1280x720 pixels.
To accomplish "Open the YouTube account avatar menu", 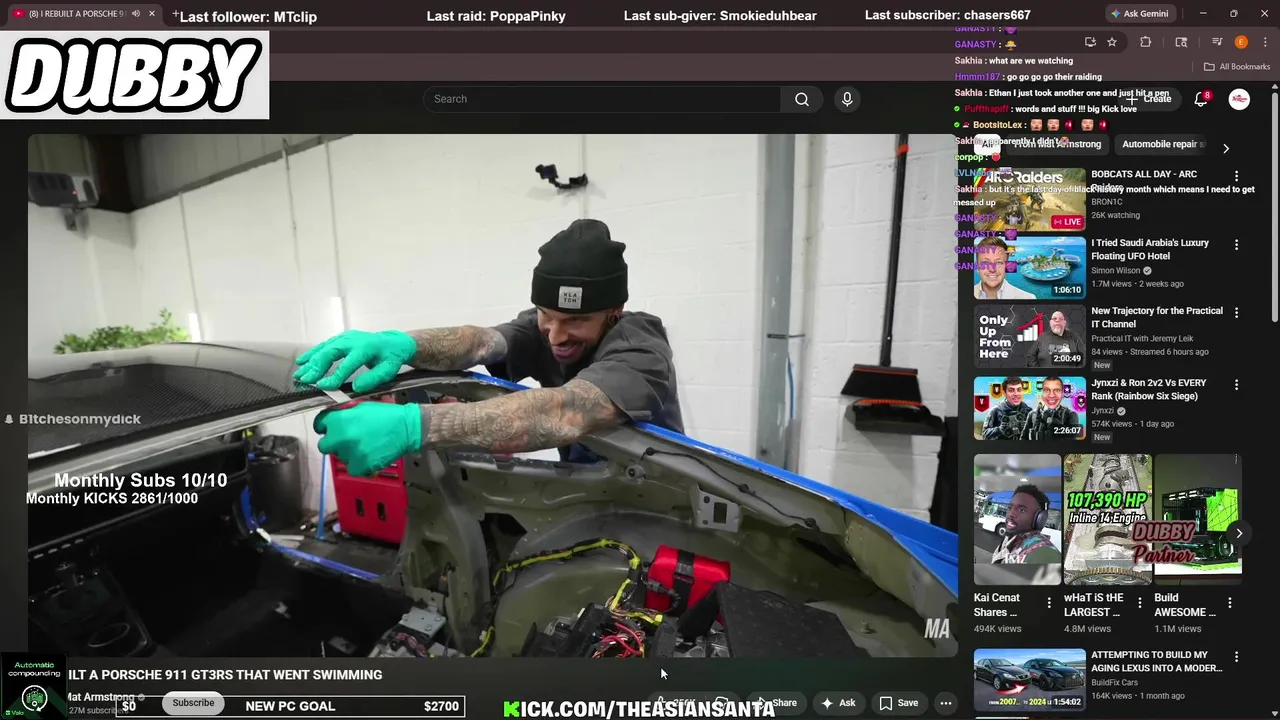I will click(x=1239, y=99).
